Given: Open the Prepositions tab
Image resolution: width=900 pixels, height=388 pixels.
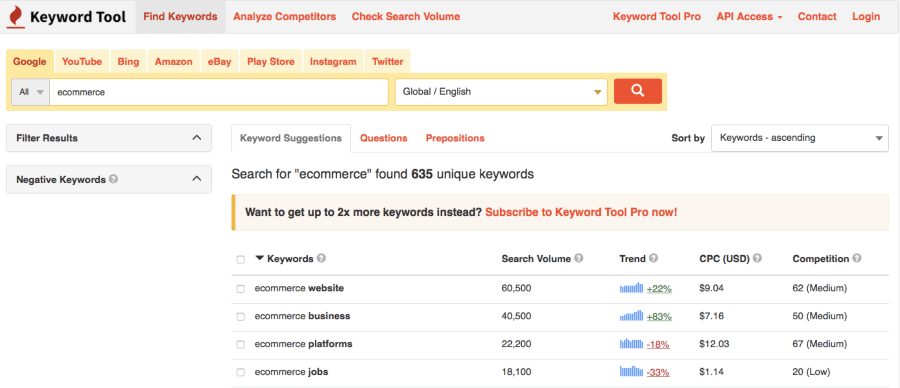Looking at the screenshot, I should [x=455, y=138].
